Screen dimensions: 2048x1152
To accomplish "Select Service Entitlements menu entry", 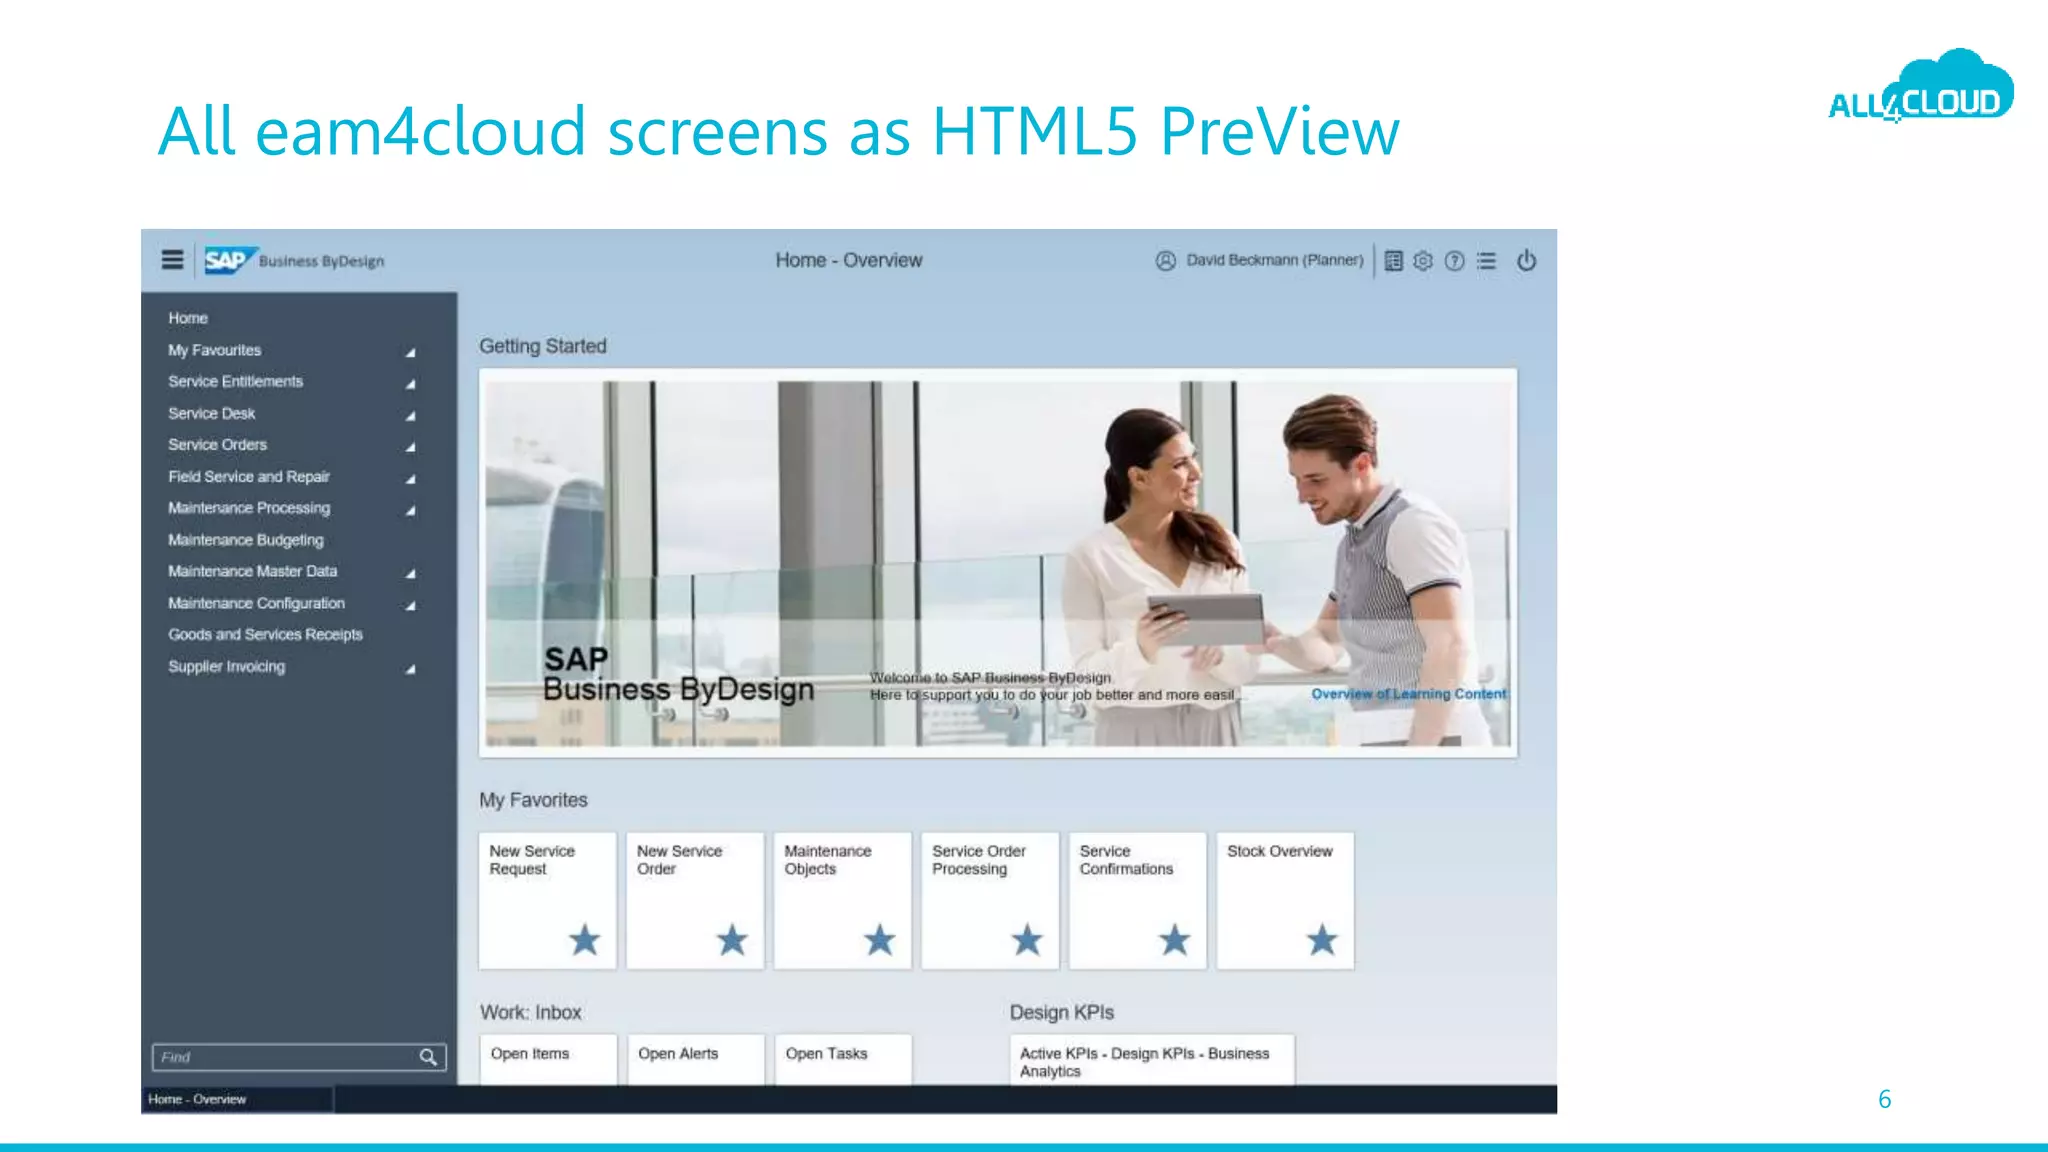I will point(235,382).
